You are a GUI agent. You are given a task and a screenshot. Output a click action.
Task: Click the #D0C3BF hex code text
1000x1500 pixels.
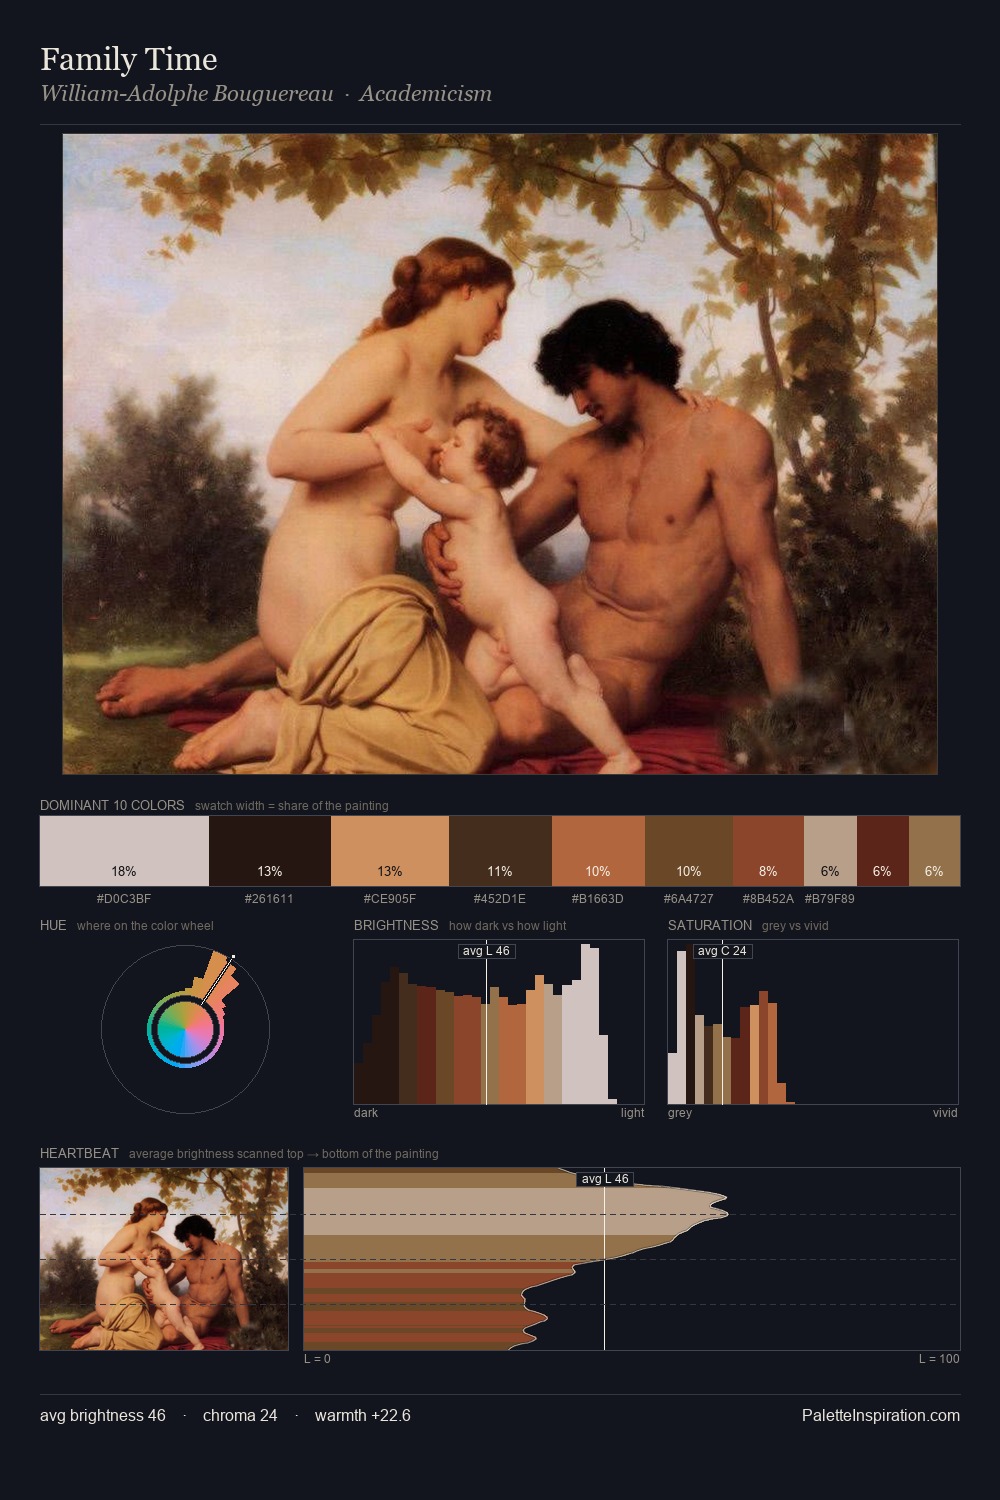(x=124, y=898)
